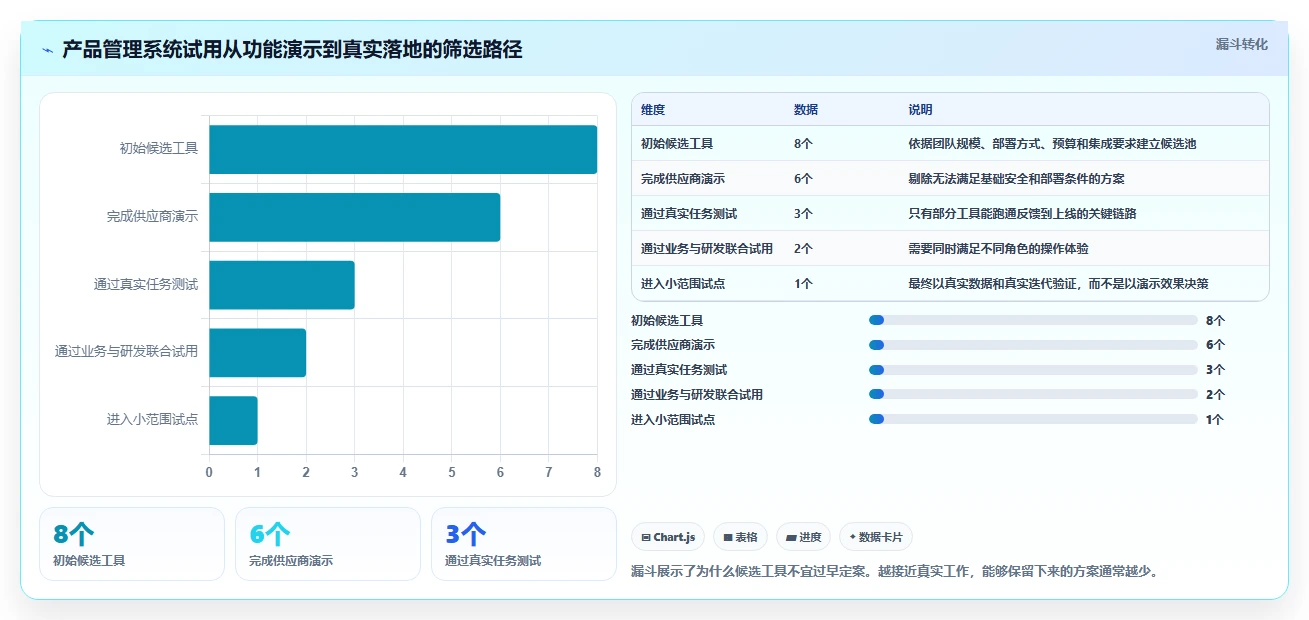Click description 依据团队规模、部署方式、预算和集成要求建立候选池
This screenshot has width=1309, height=620.
point(1052,144)
